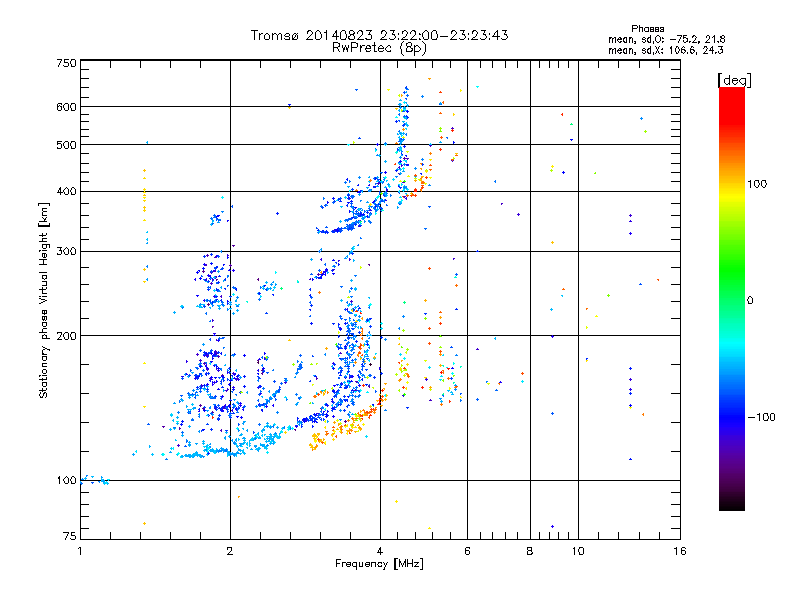Image resolution: width=800 pixels, height=600 pixels.
Task: Click the y-axis label '600'
Action: [66, 107]
